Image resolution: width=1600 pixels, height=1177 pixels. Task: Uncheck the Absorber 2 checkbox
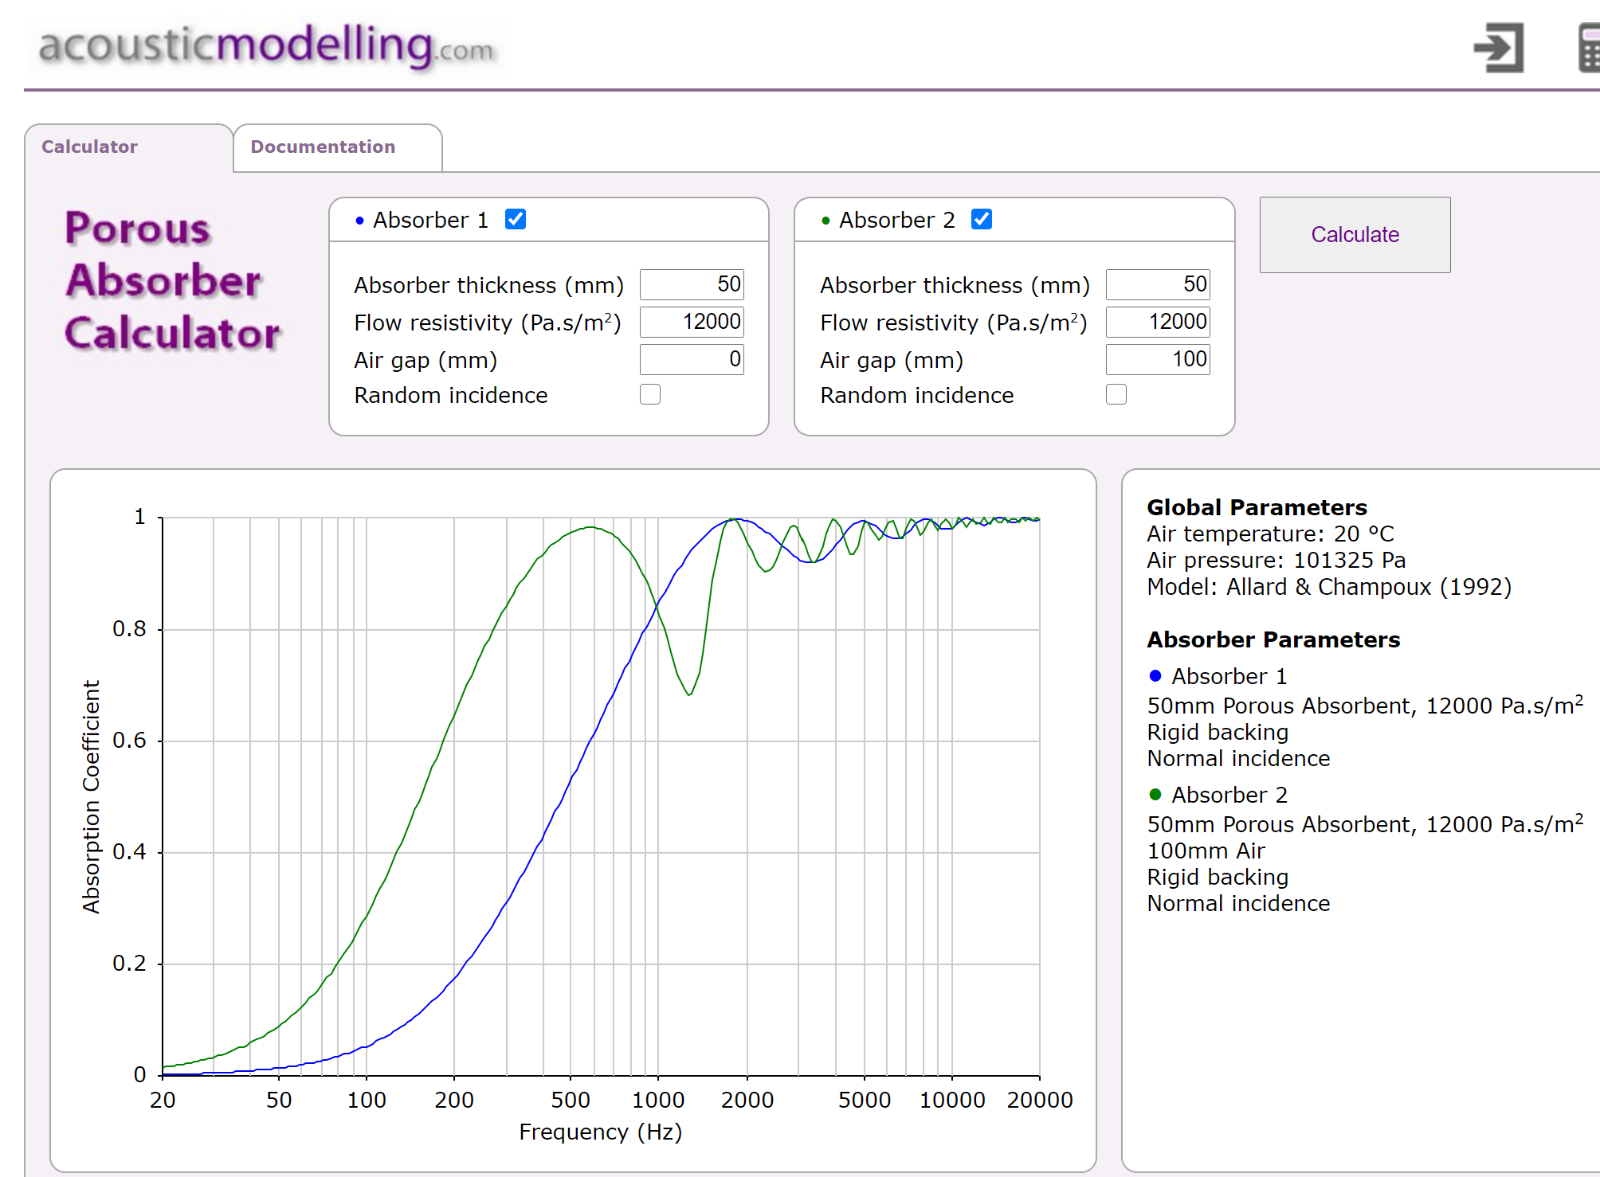pyautogui.click(x=982, y=219)
